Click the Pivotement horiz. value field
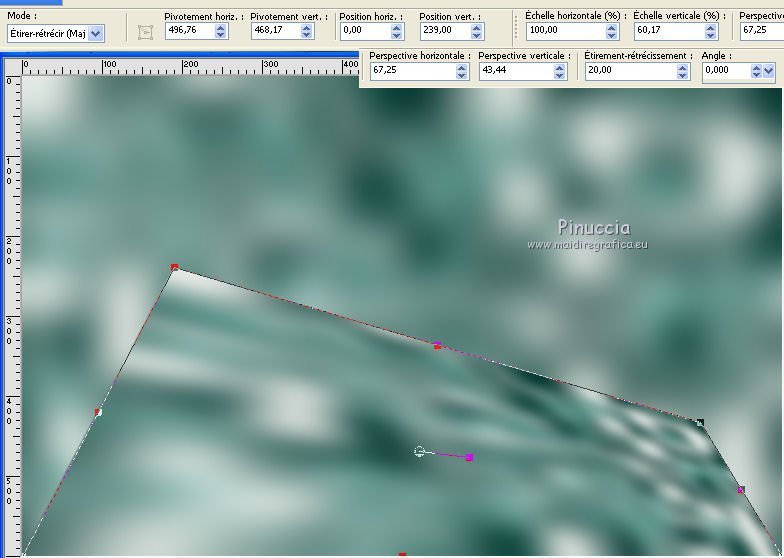Image resolution: width=784 pixels, height=558 pixels. (x=188, y=31)
